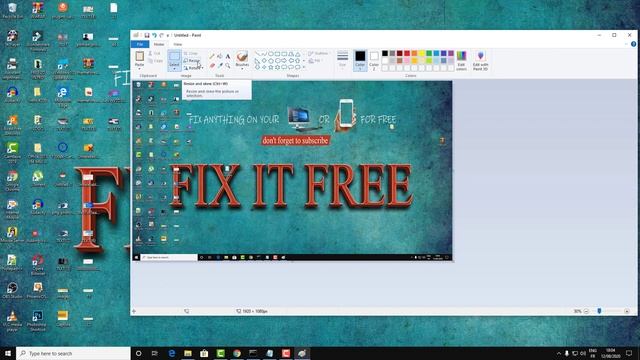The height and width of the screenshot is (360, 640).
Task: Click the Copy button in Clipboard group
Action: (x=155, y=61)
